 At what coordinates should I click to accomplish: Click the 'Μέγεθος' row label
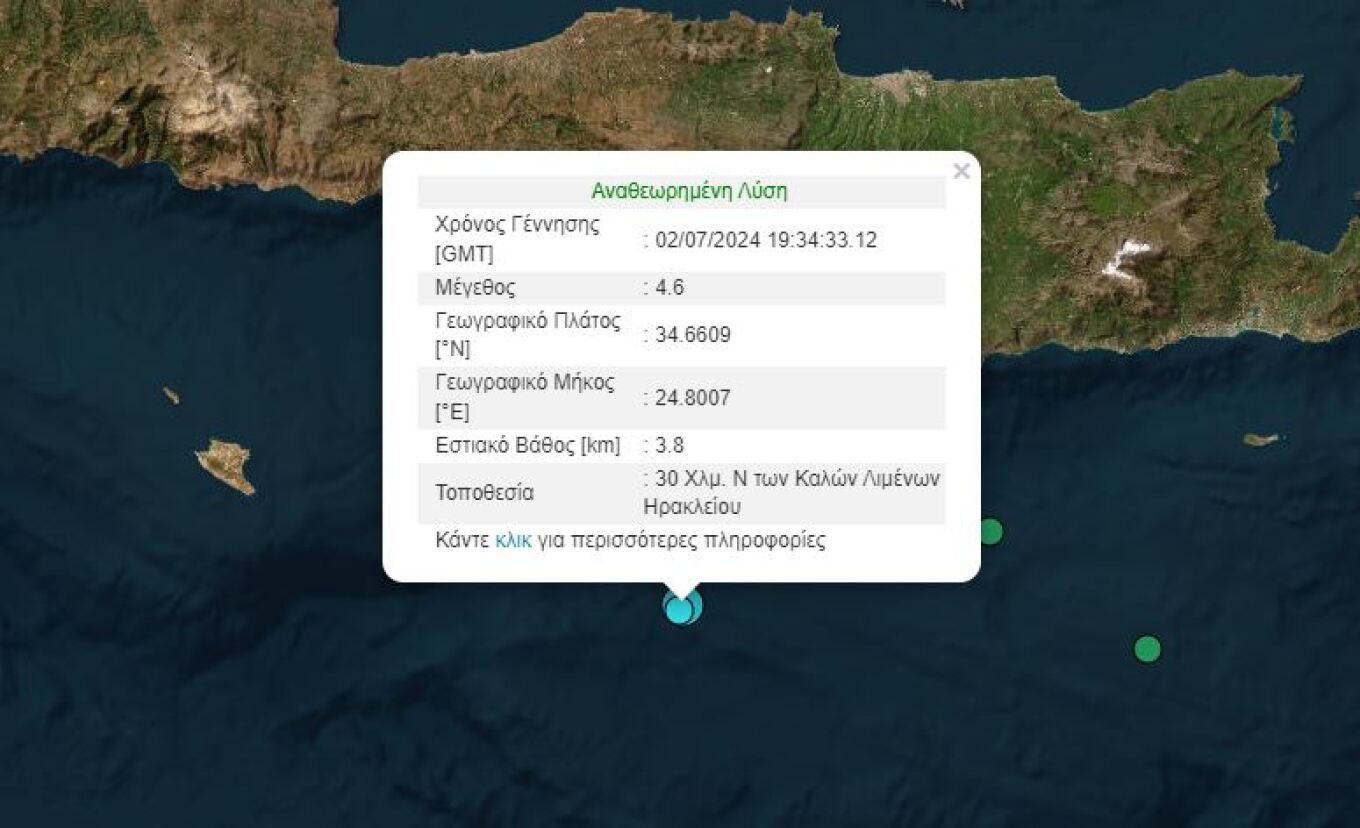point(475,288)
